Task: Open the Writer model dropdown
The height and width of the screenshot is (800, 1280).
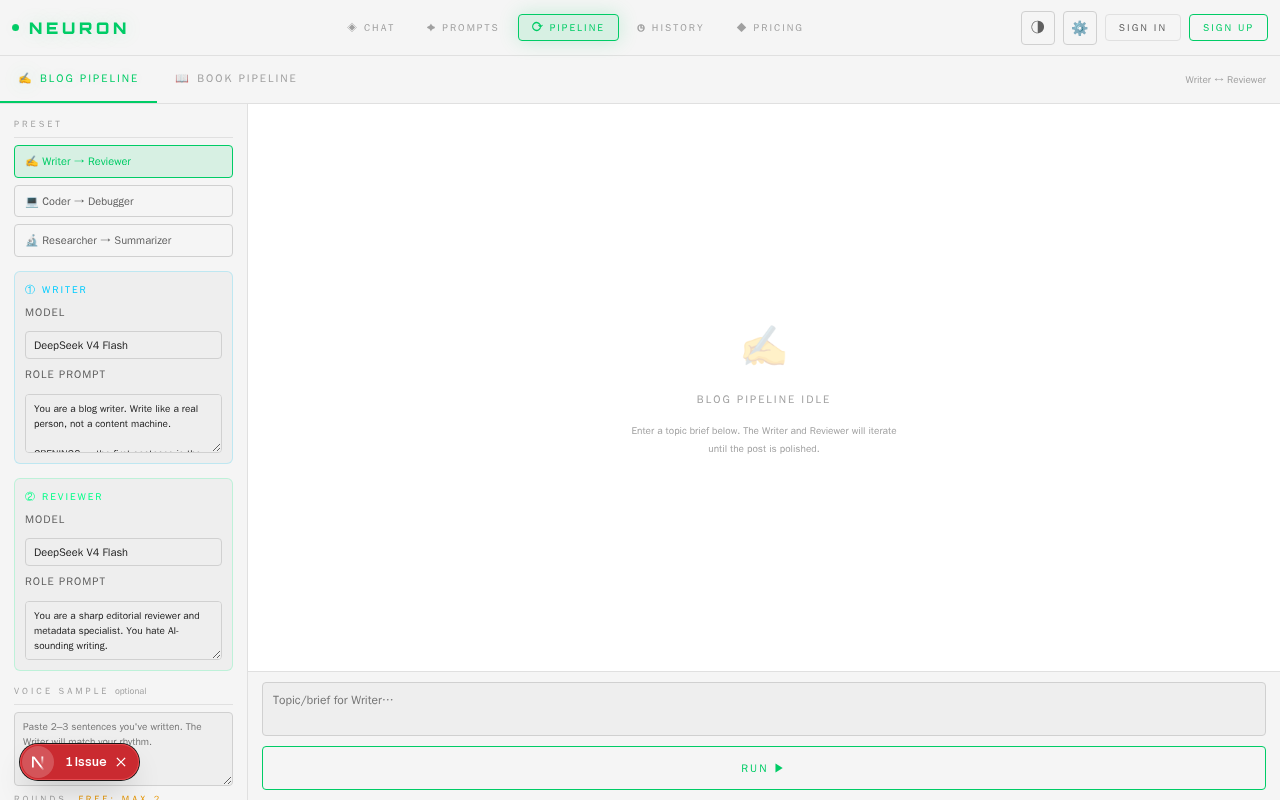Action: point(123,345)
